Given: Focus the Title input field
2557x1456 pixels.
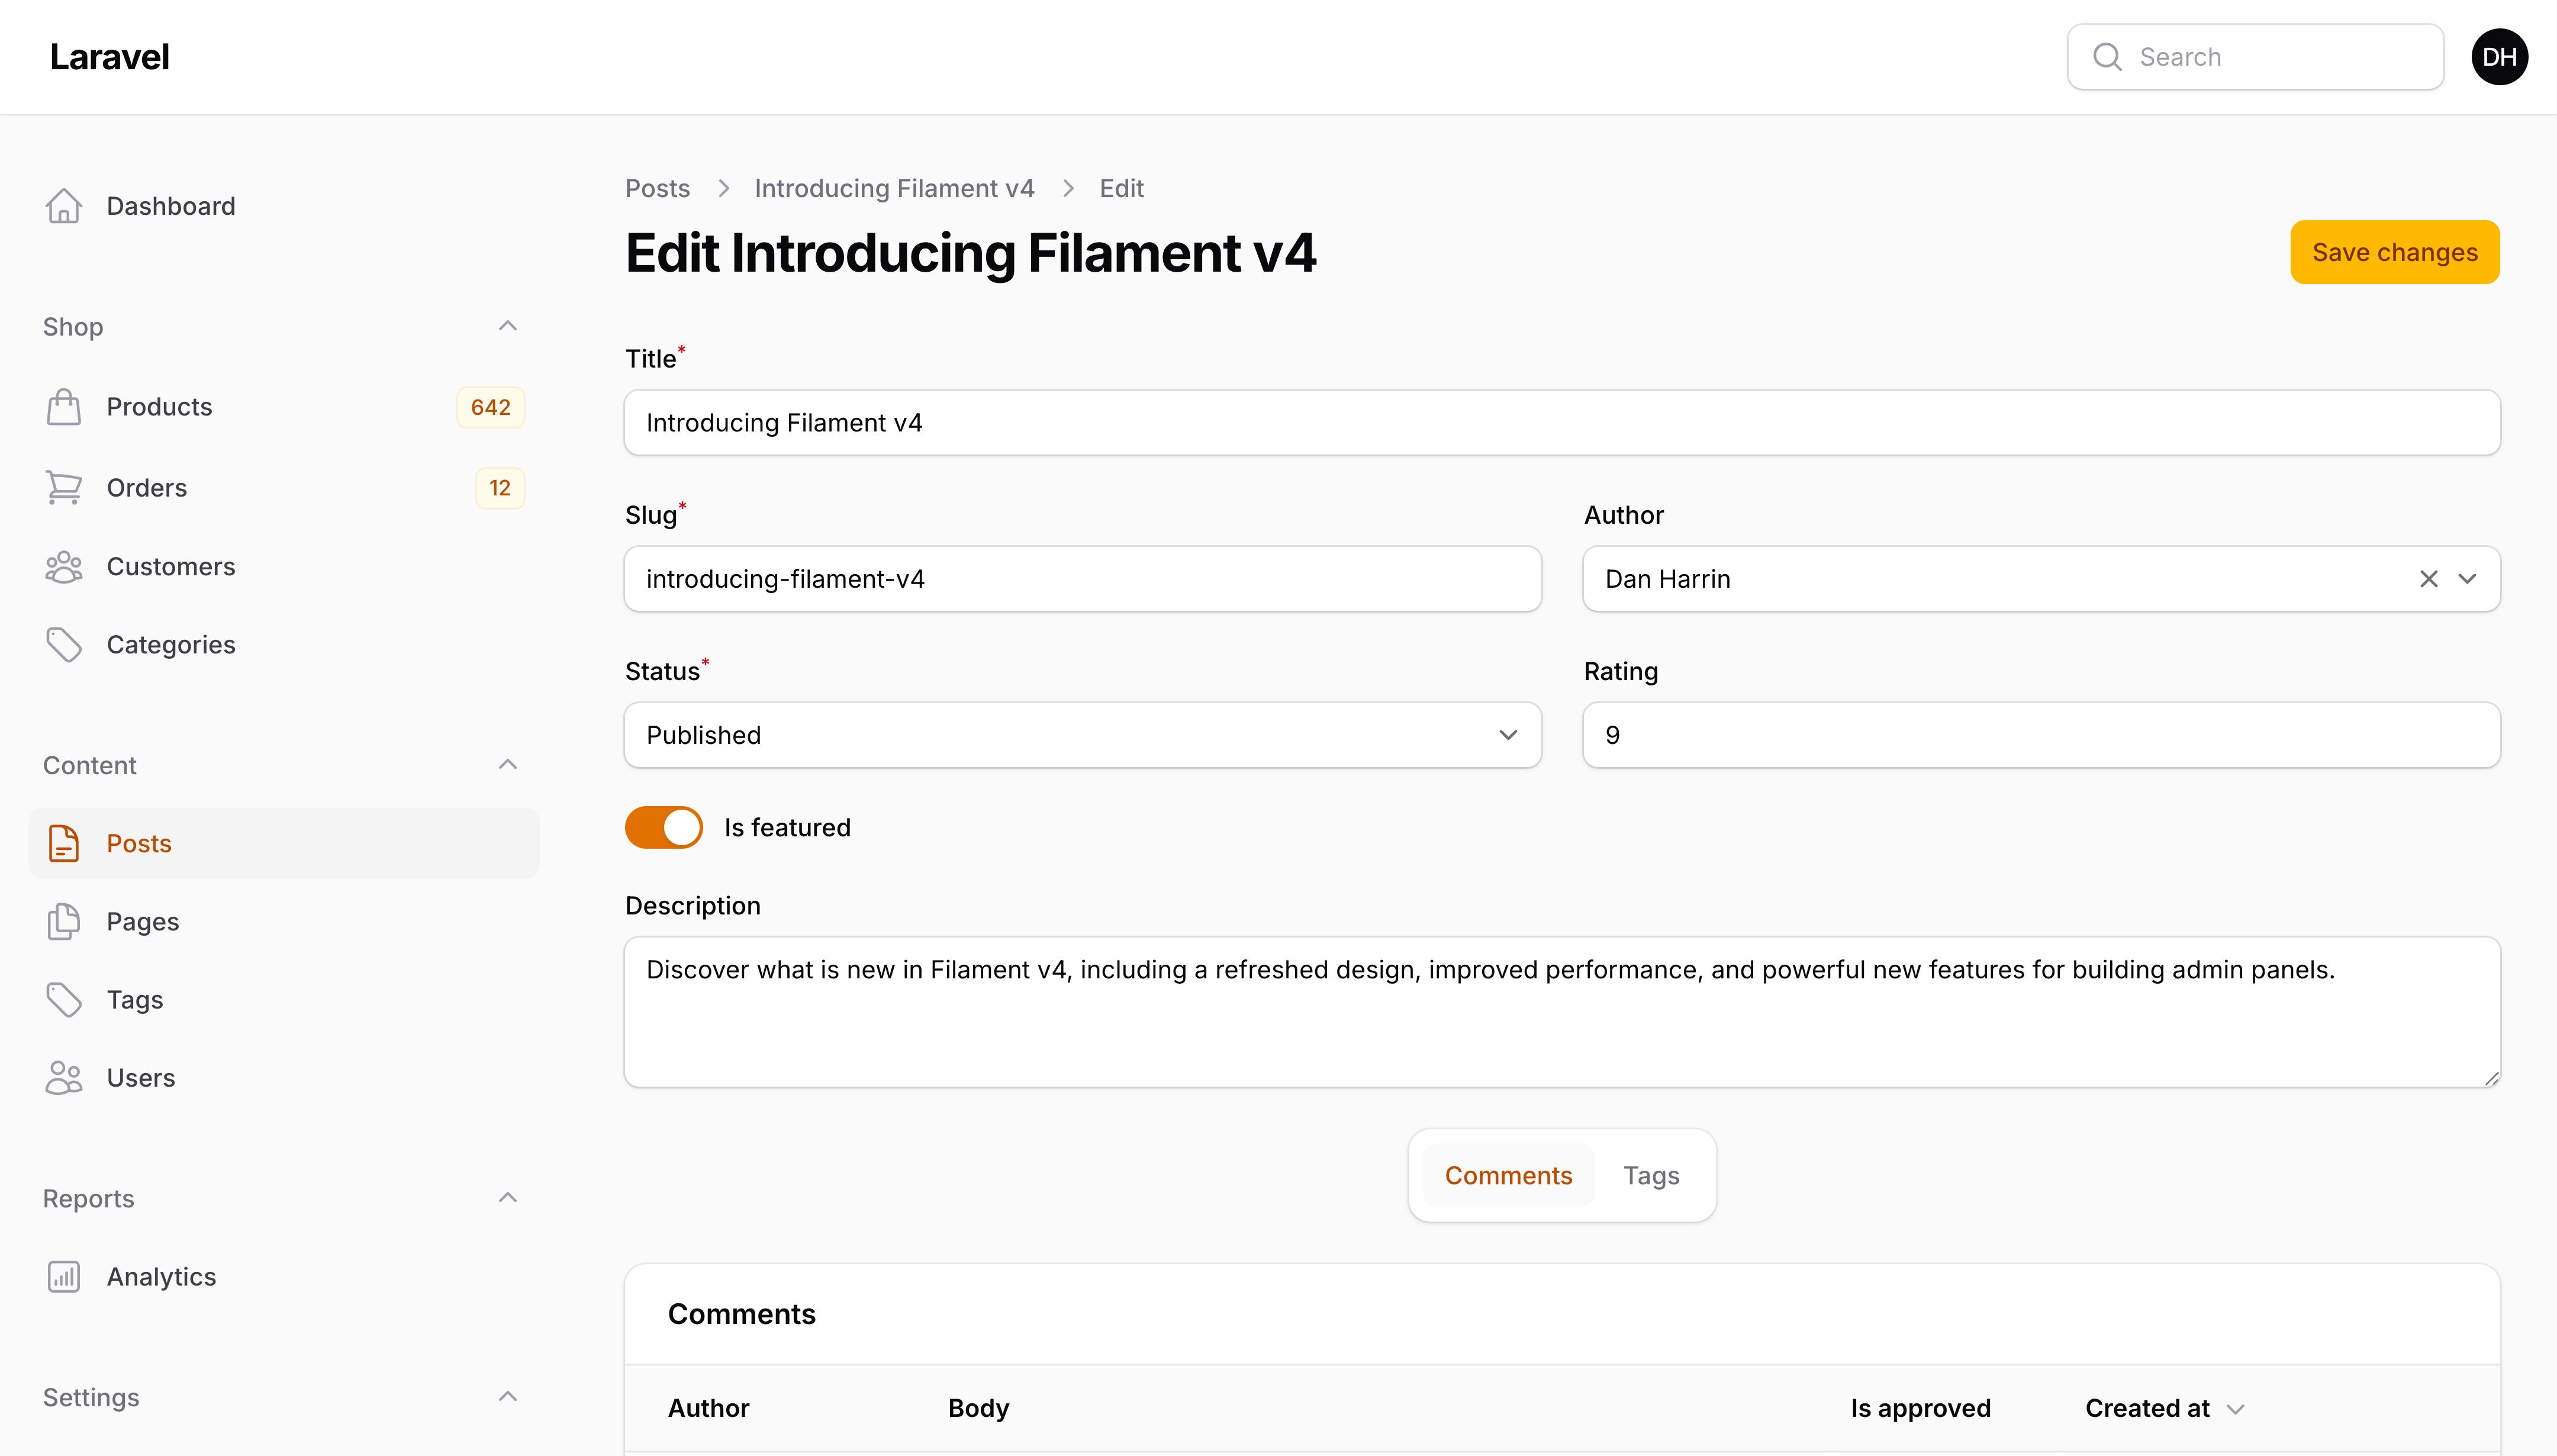Looking at the screenshot, I should pos(1562,423).
